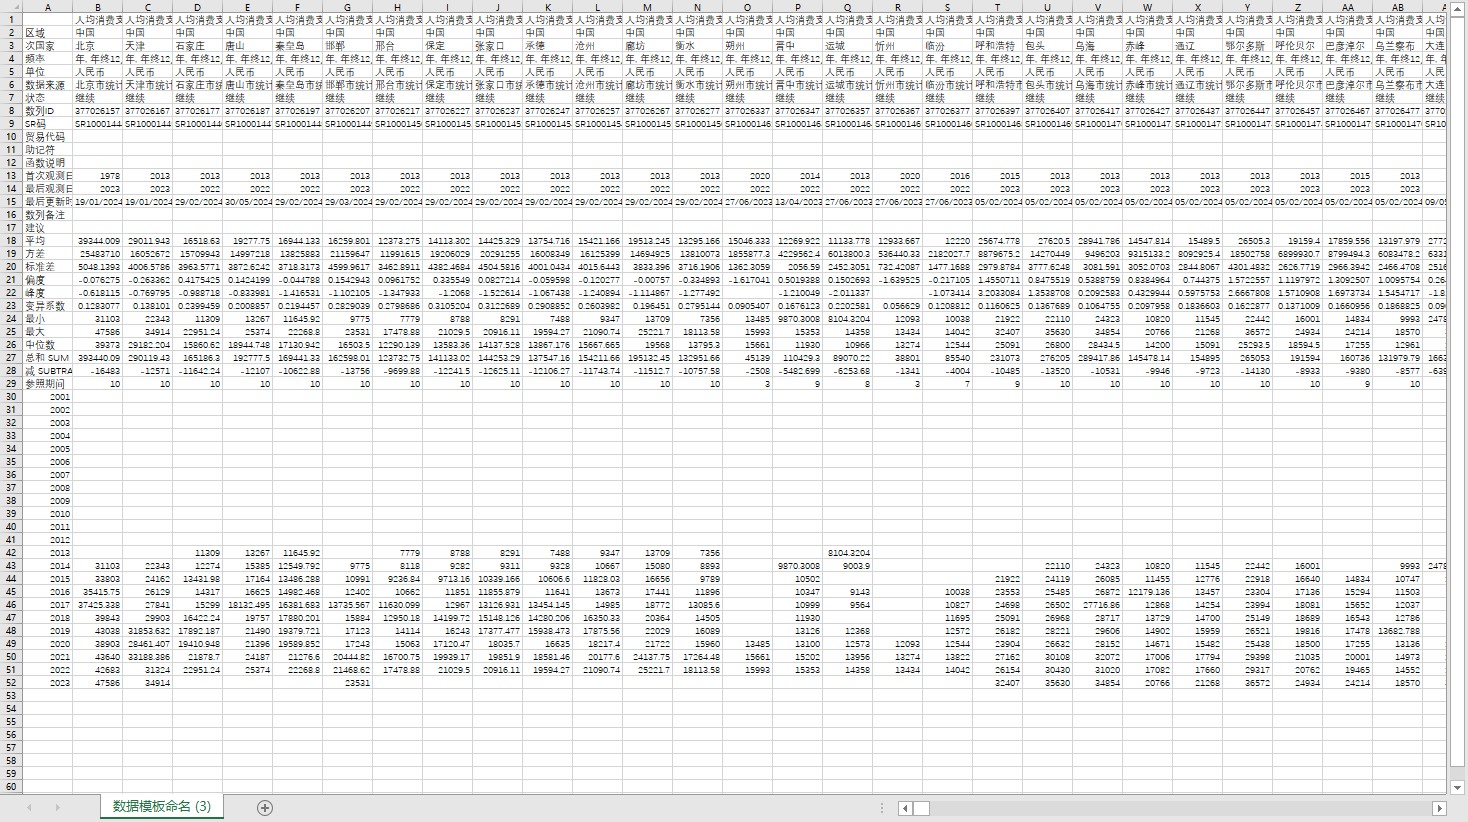Select column header G
1468x822 pixels.
347,6
